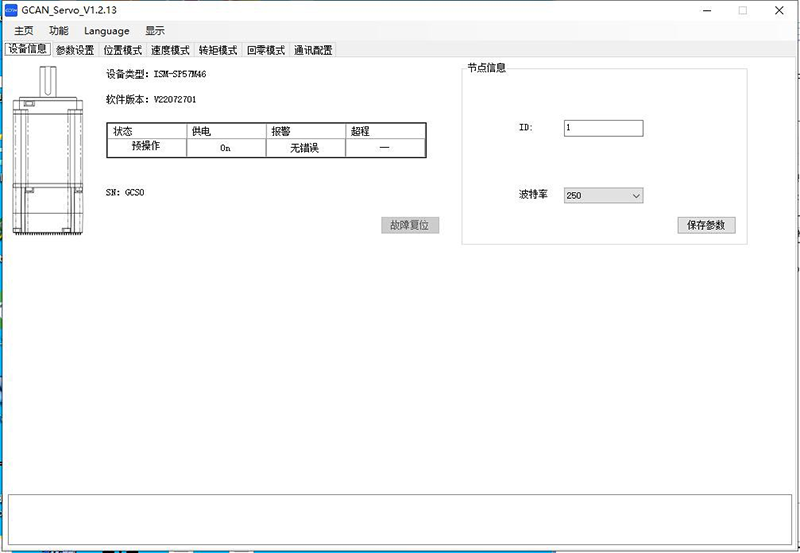
Task: Open the 显示 menu
Action: point(155,31)
